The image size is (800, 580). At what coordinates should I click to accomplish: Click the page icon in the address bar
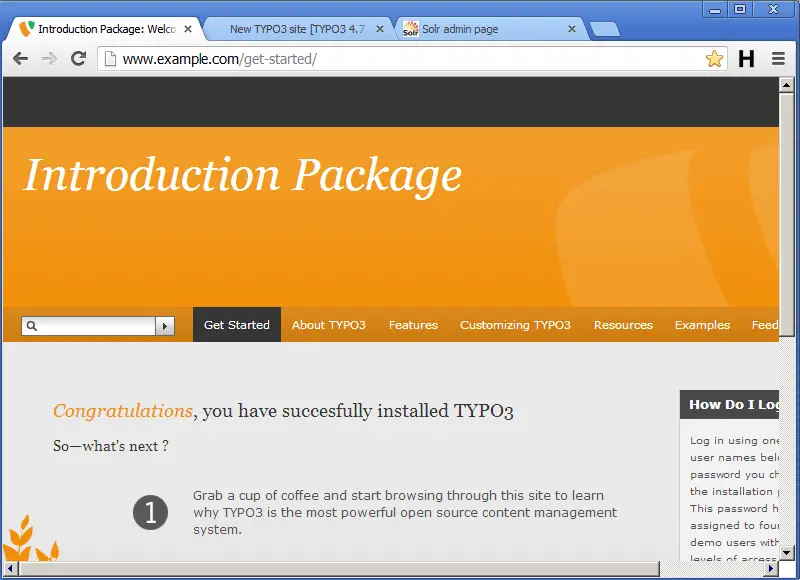[x=110, y=59]
